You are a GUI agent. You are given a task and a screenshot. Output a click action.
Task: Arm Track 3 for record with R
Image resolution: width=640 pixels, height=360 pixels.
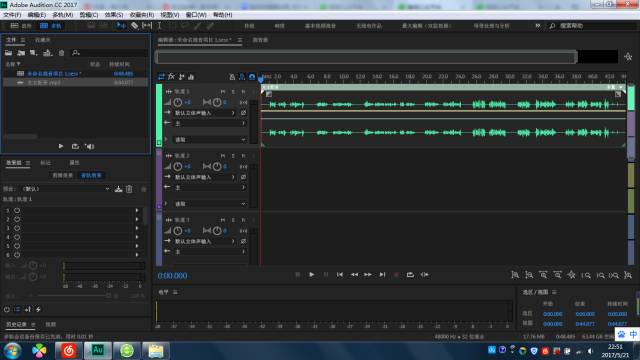(243, 220)
